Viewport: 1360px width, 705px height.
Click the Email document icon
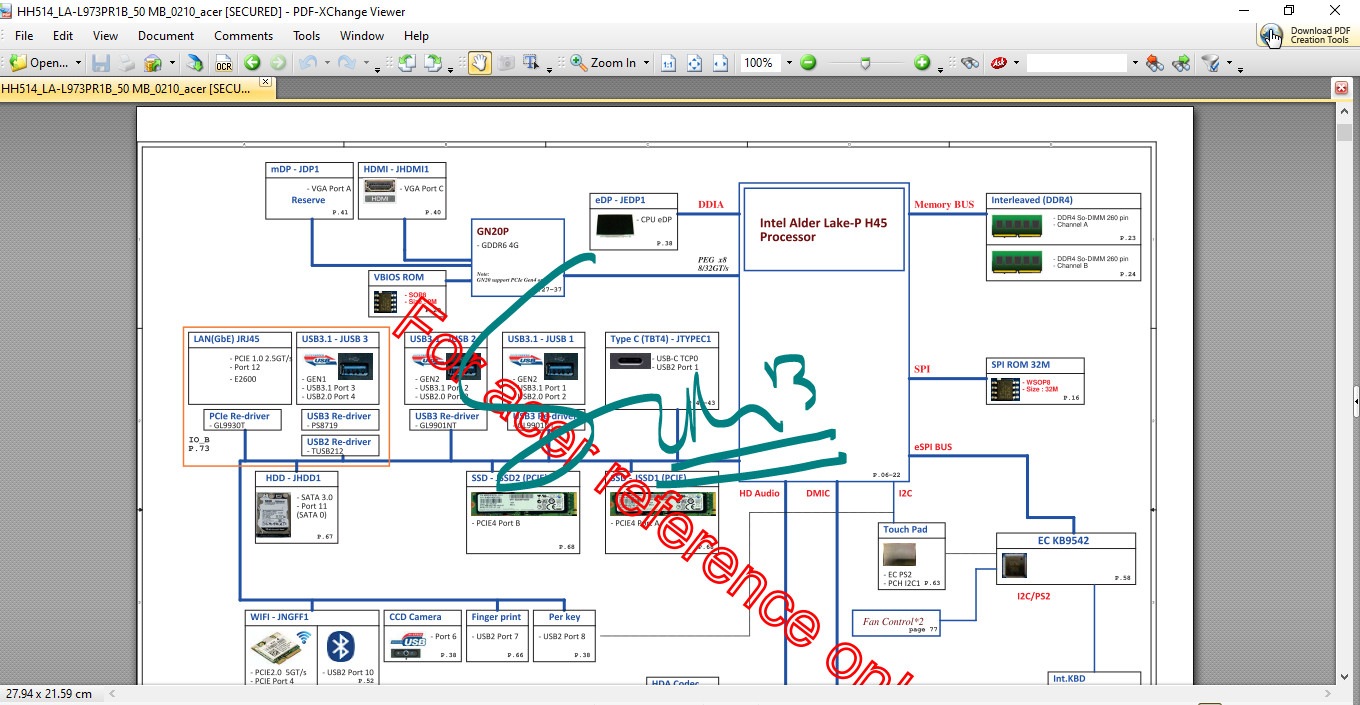[153, 63]
